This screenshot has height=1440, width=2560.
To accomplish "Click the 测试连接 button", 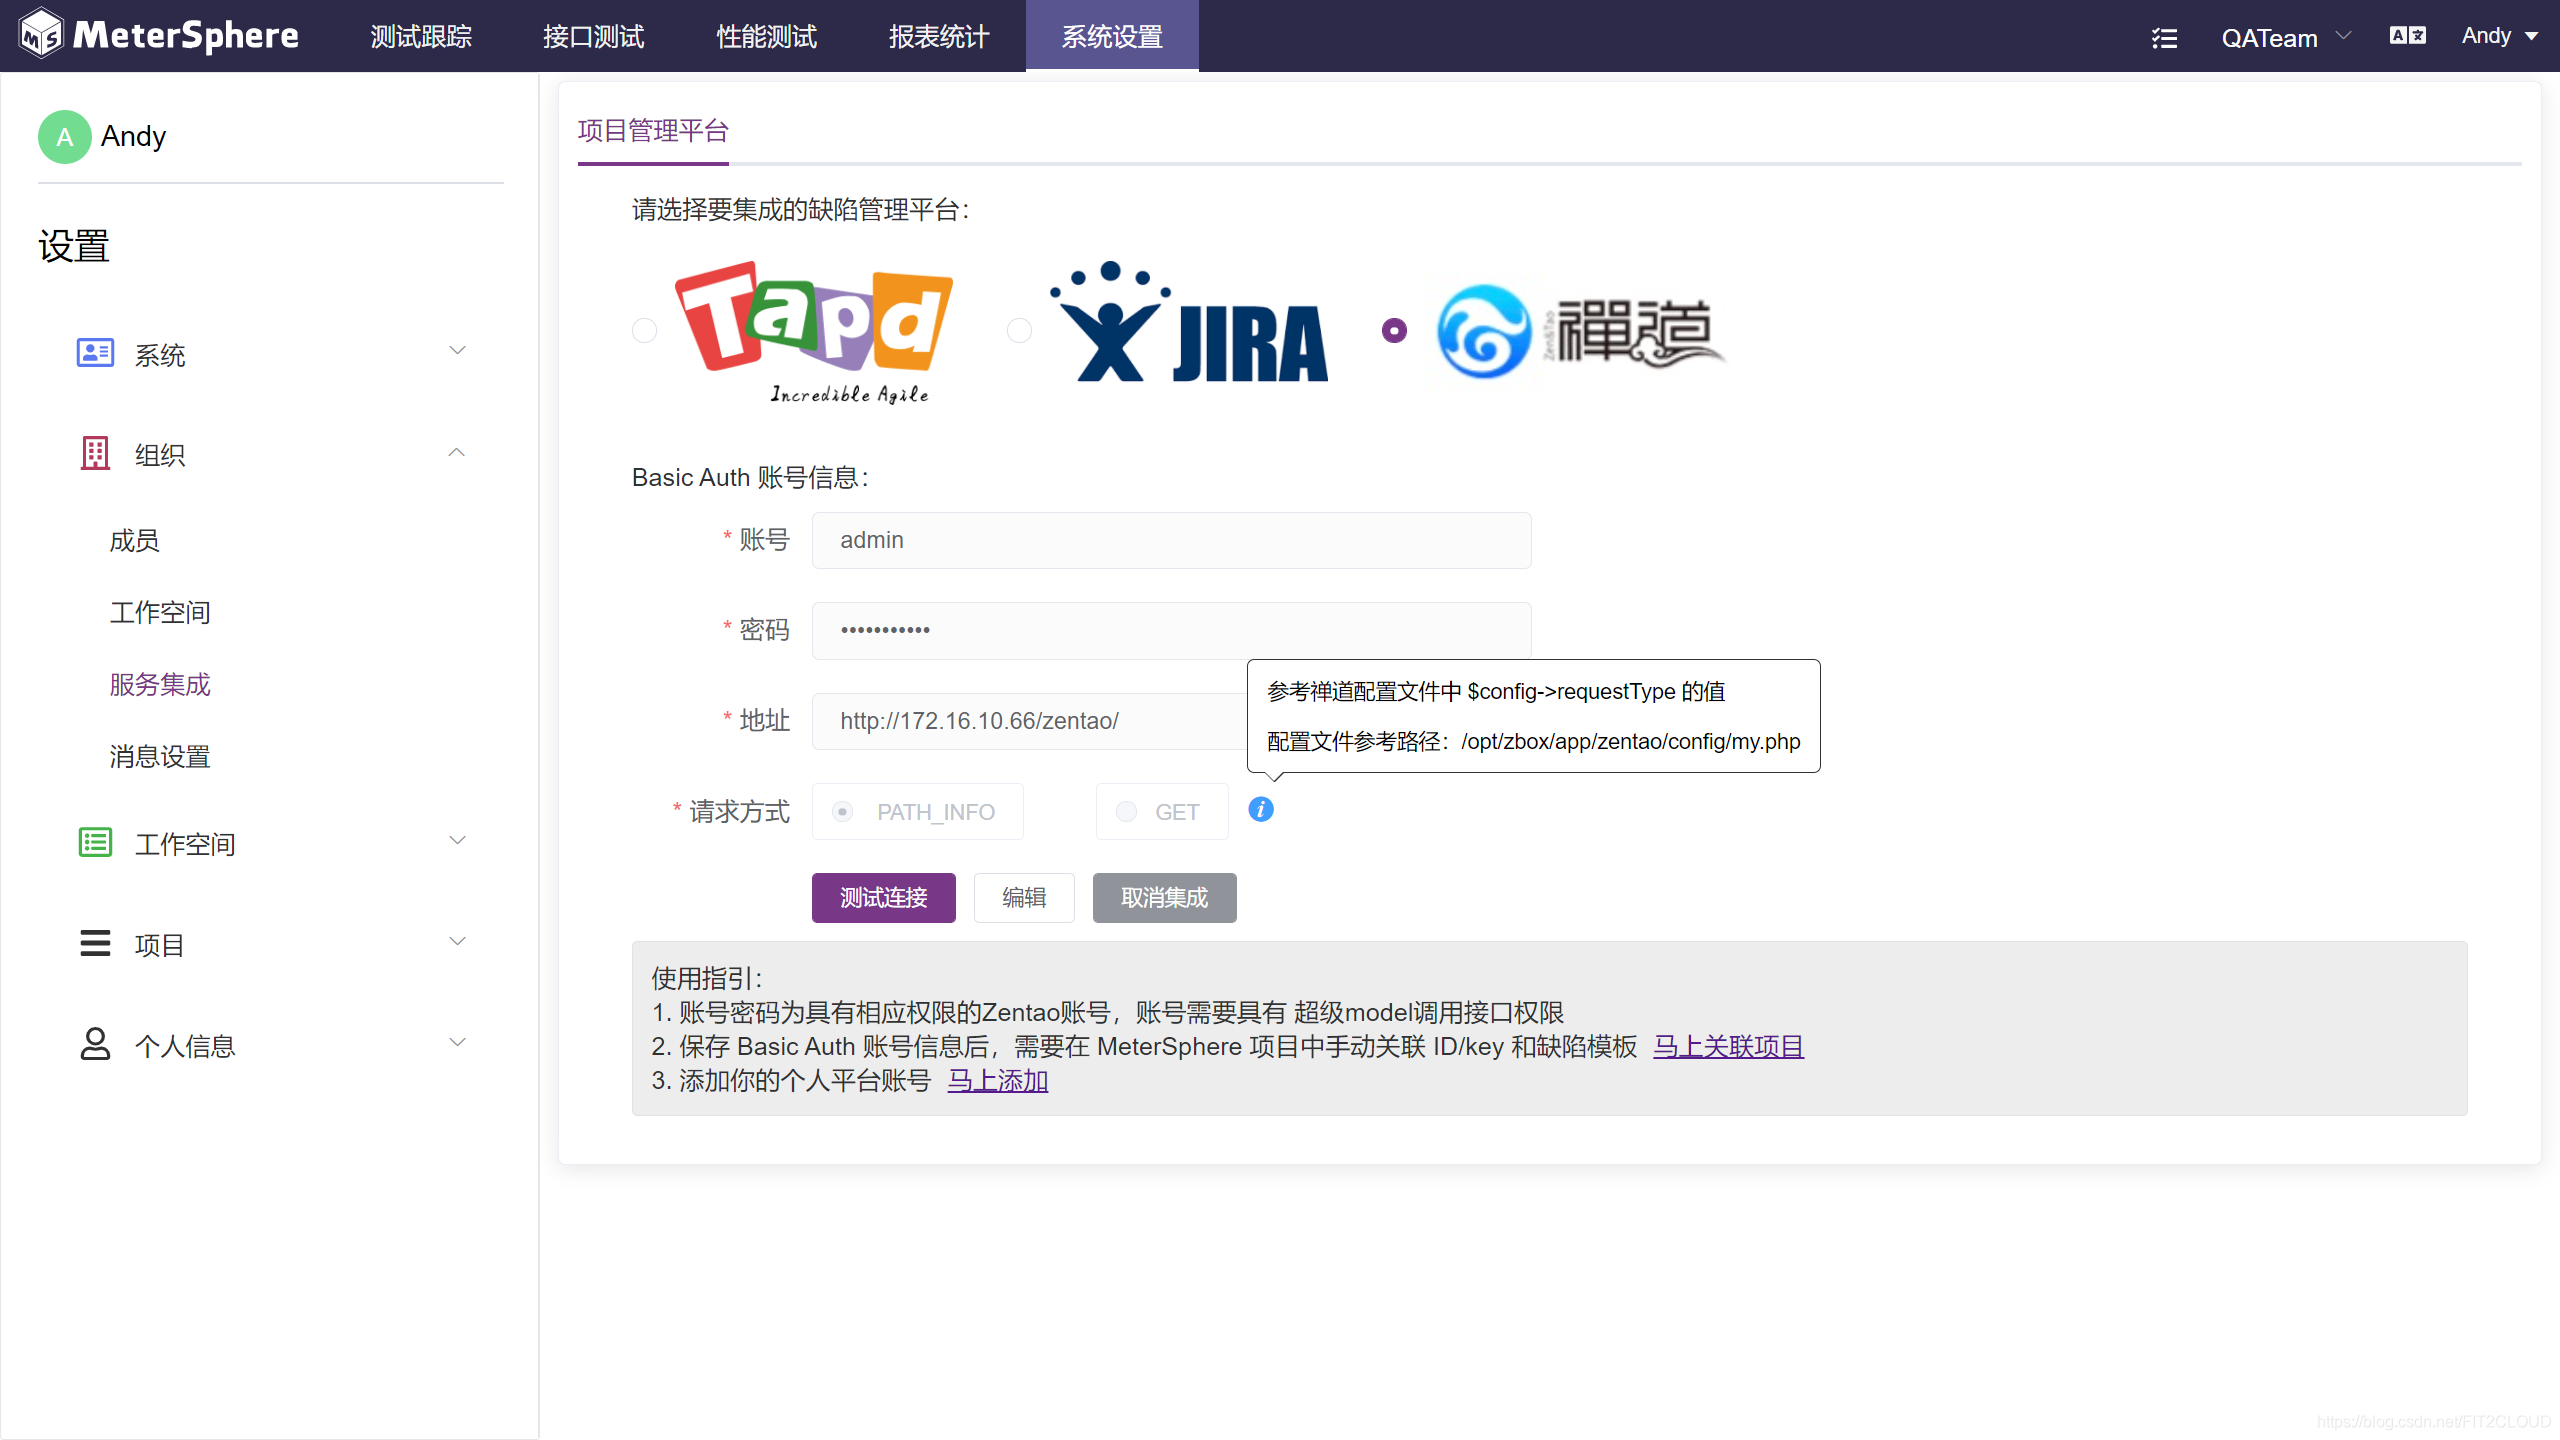I will point(883,897).
